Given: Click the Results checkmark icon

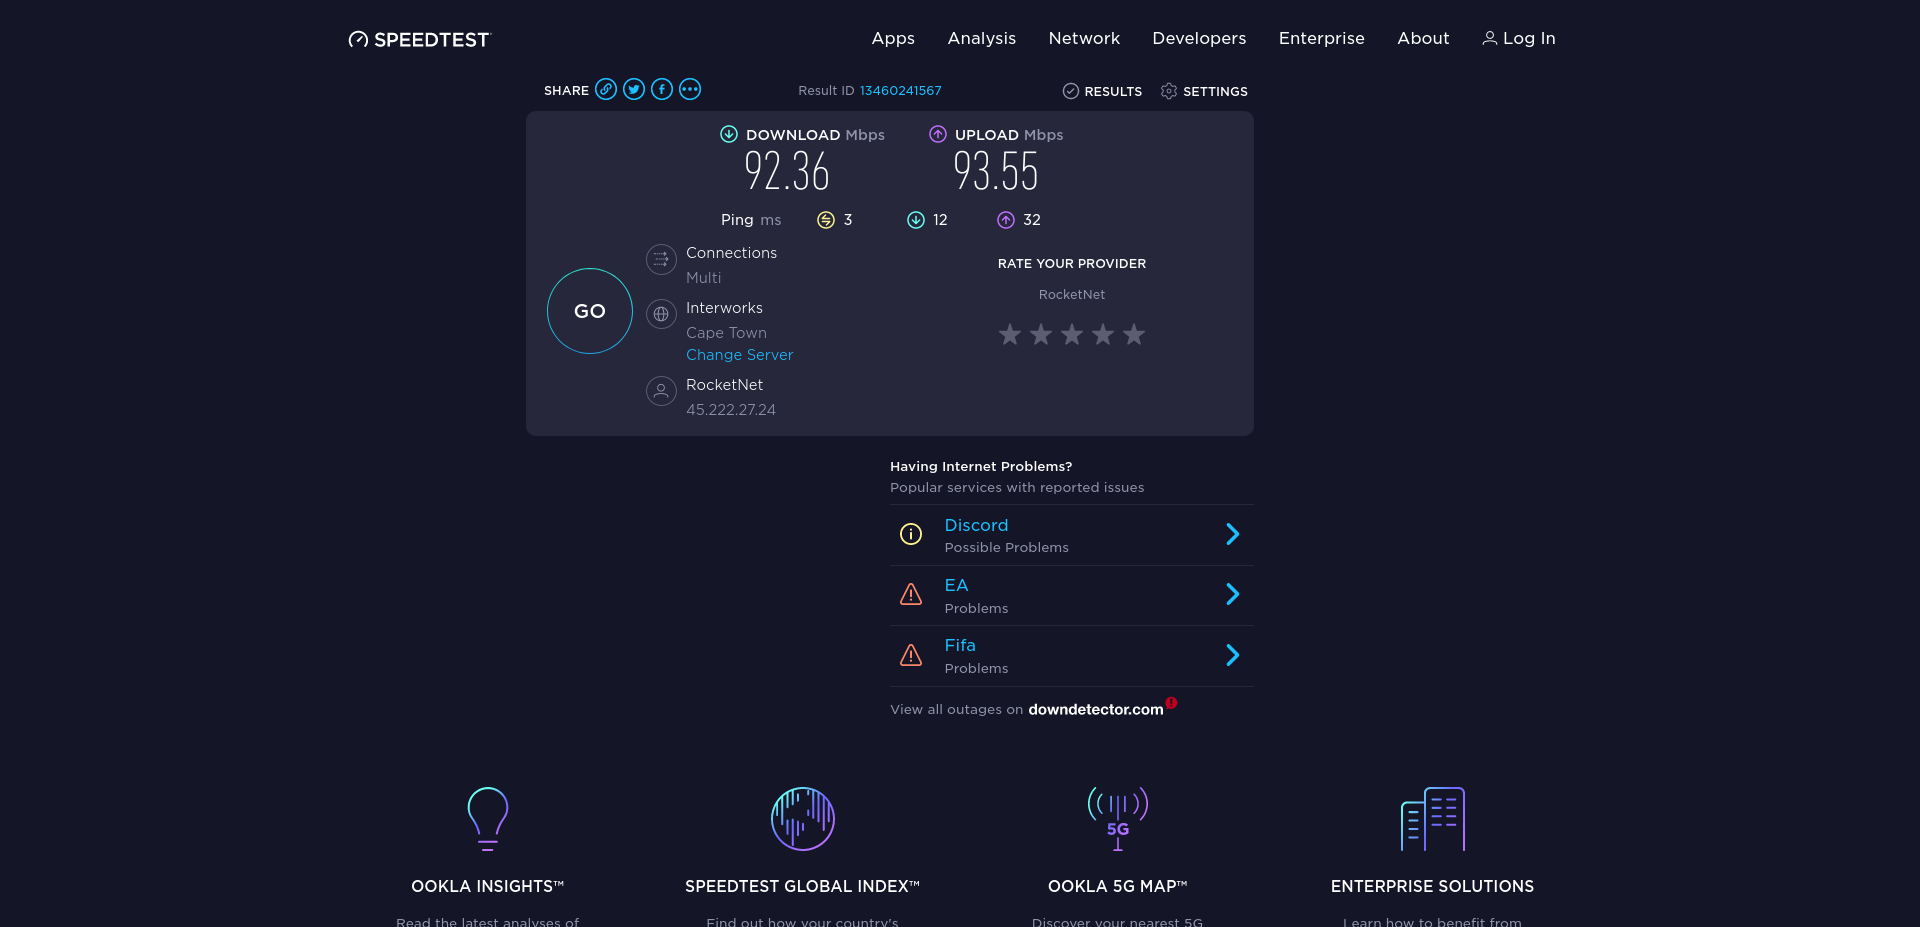Looking at the screenshot, I should click(x=1071, y=91).
